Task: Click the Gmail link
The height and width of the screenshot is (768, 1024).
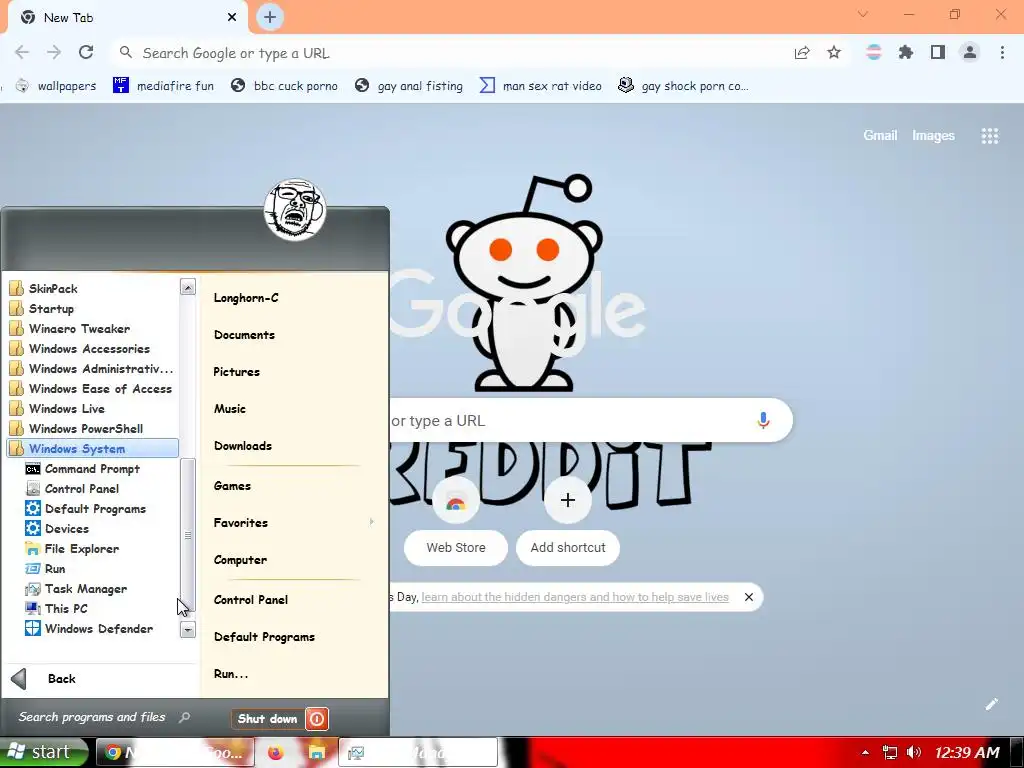Action: point(880,135)
